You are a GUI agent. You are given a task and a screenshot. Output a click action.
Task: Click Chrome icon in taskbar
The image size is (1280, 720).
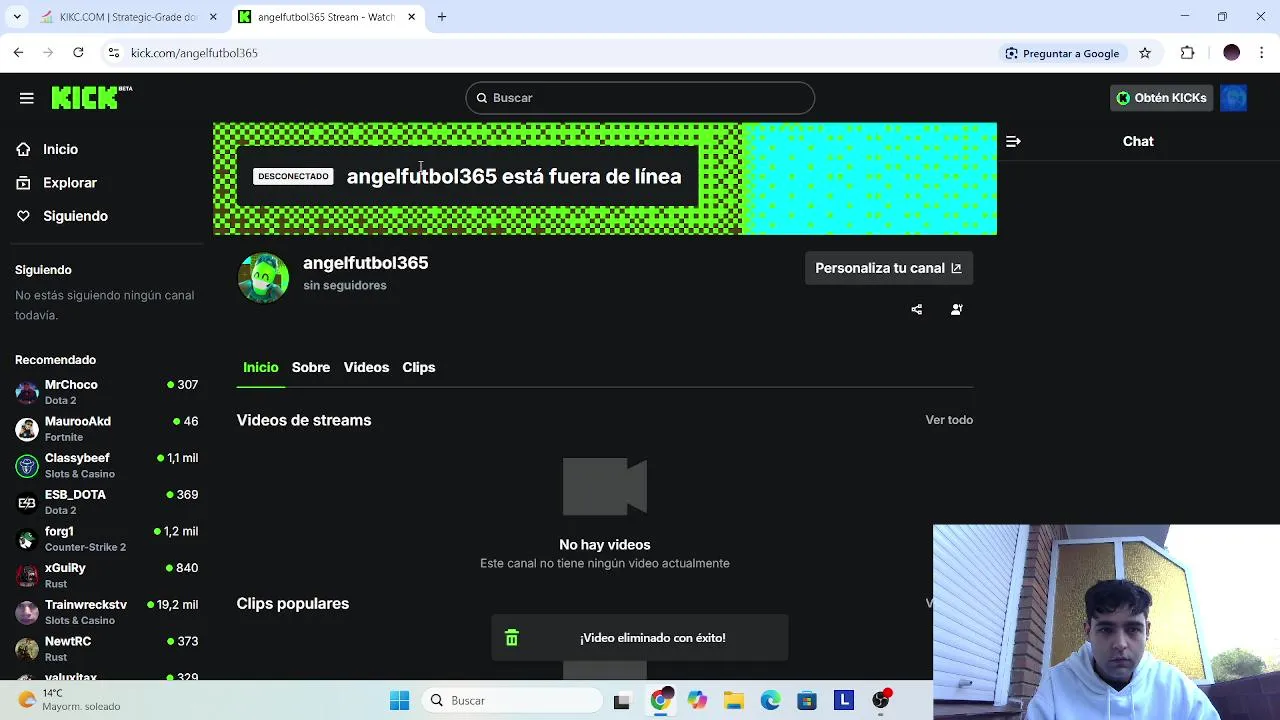(660, 701)
